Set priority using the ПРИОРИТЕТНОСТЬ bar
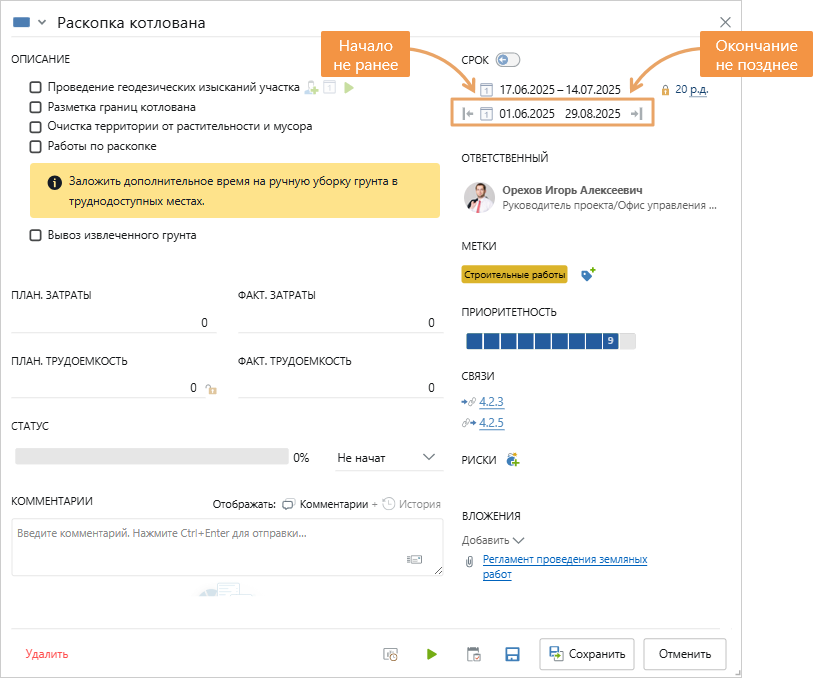This screenshot has width=818, height=678. point(550,342)
